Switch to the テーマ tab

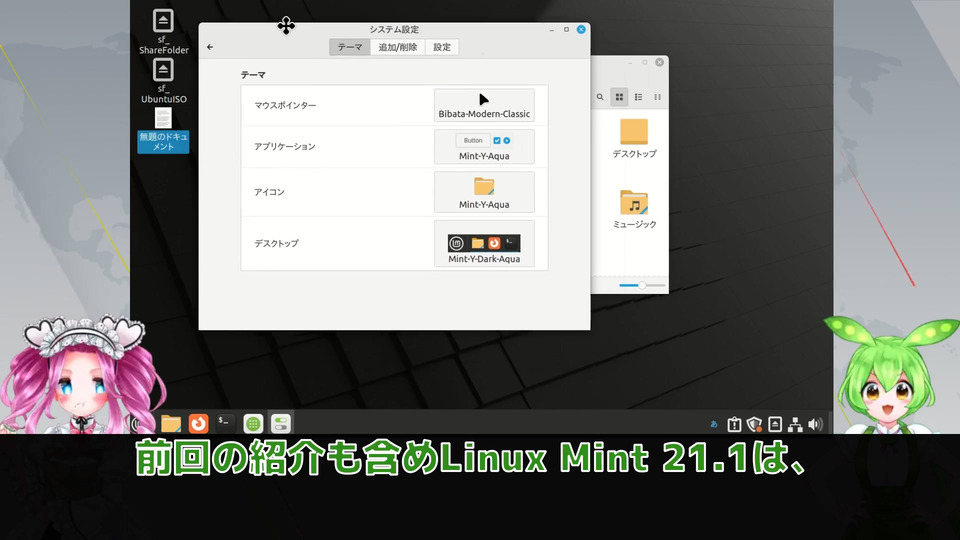tap(350, 47)
